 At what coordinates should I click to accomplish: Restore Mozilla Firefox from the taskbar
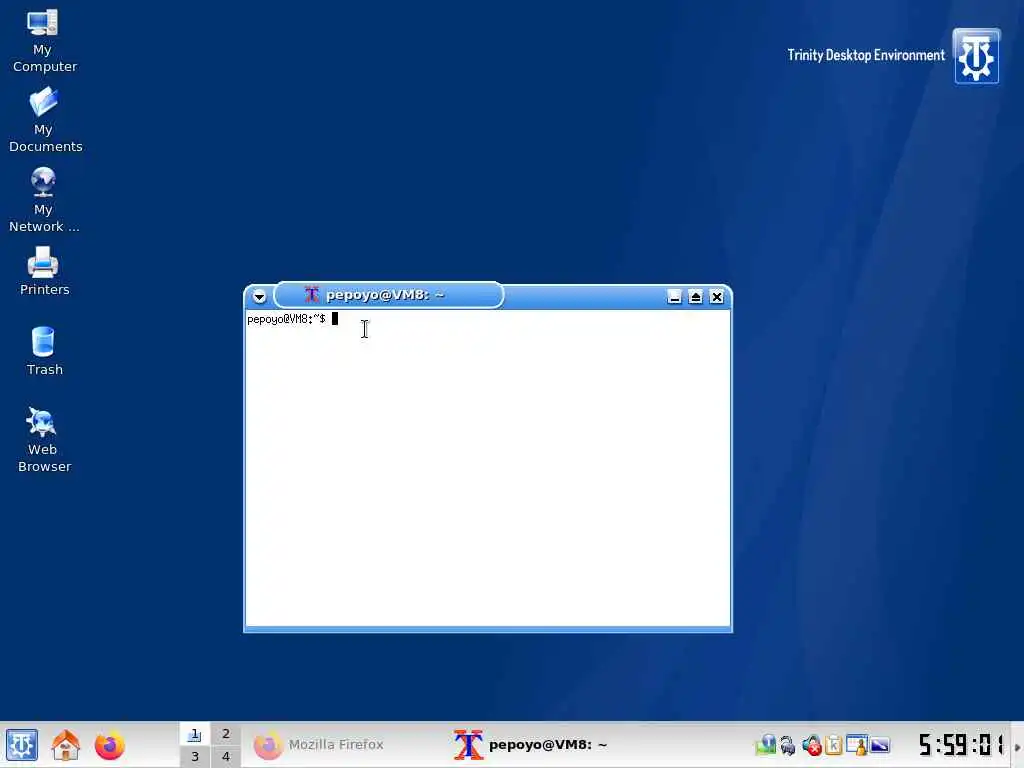345,745
